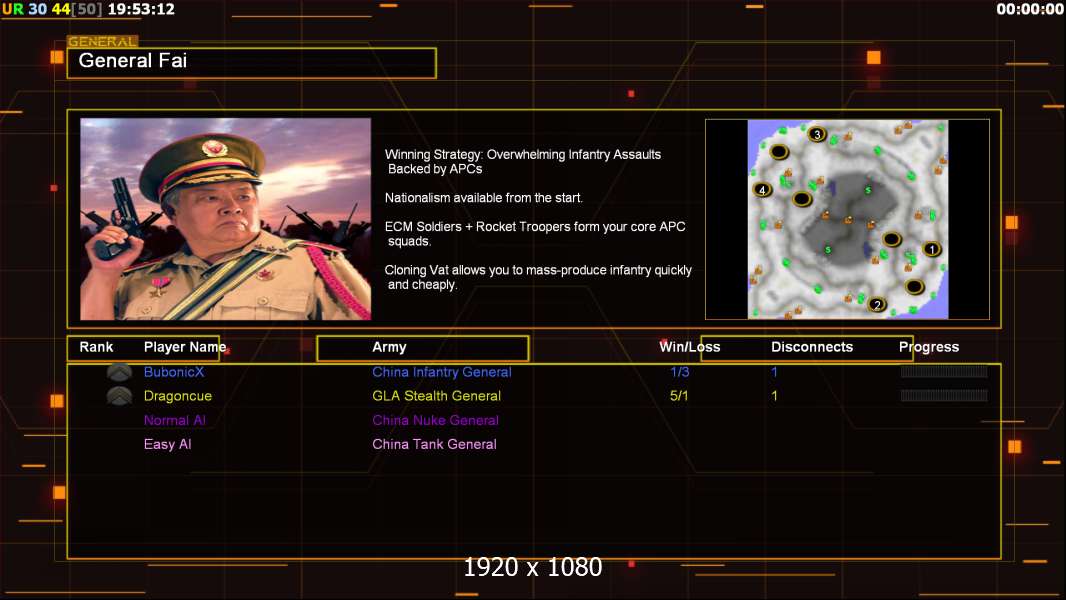Click the Cloning Vat description line
The height and width of the screenshot is (600, 1066).
pyautogui.click(x=538, y=277)
